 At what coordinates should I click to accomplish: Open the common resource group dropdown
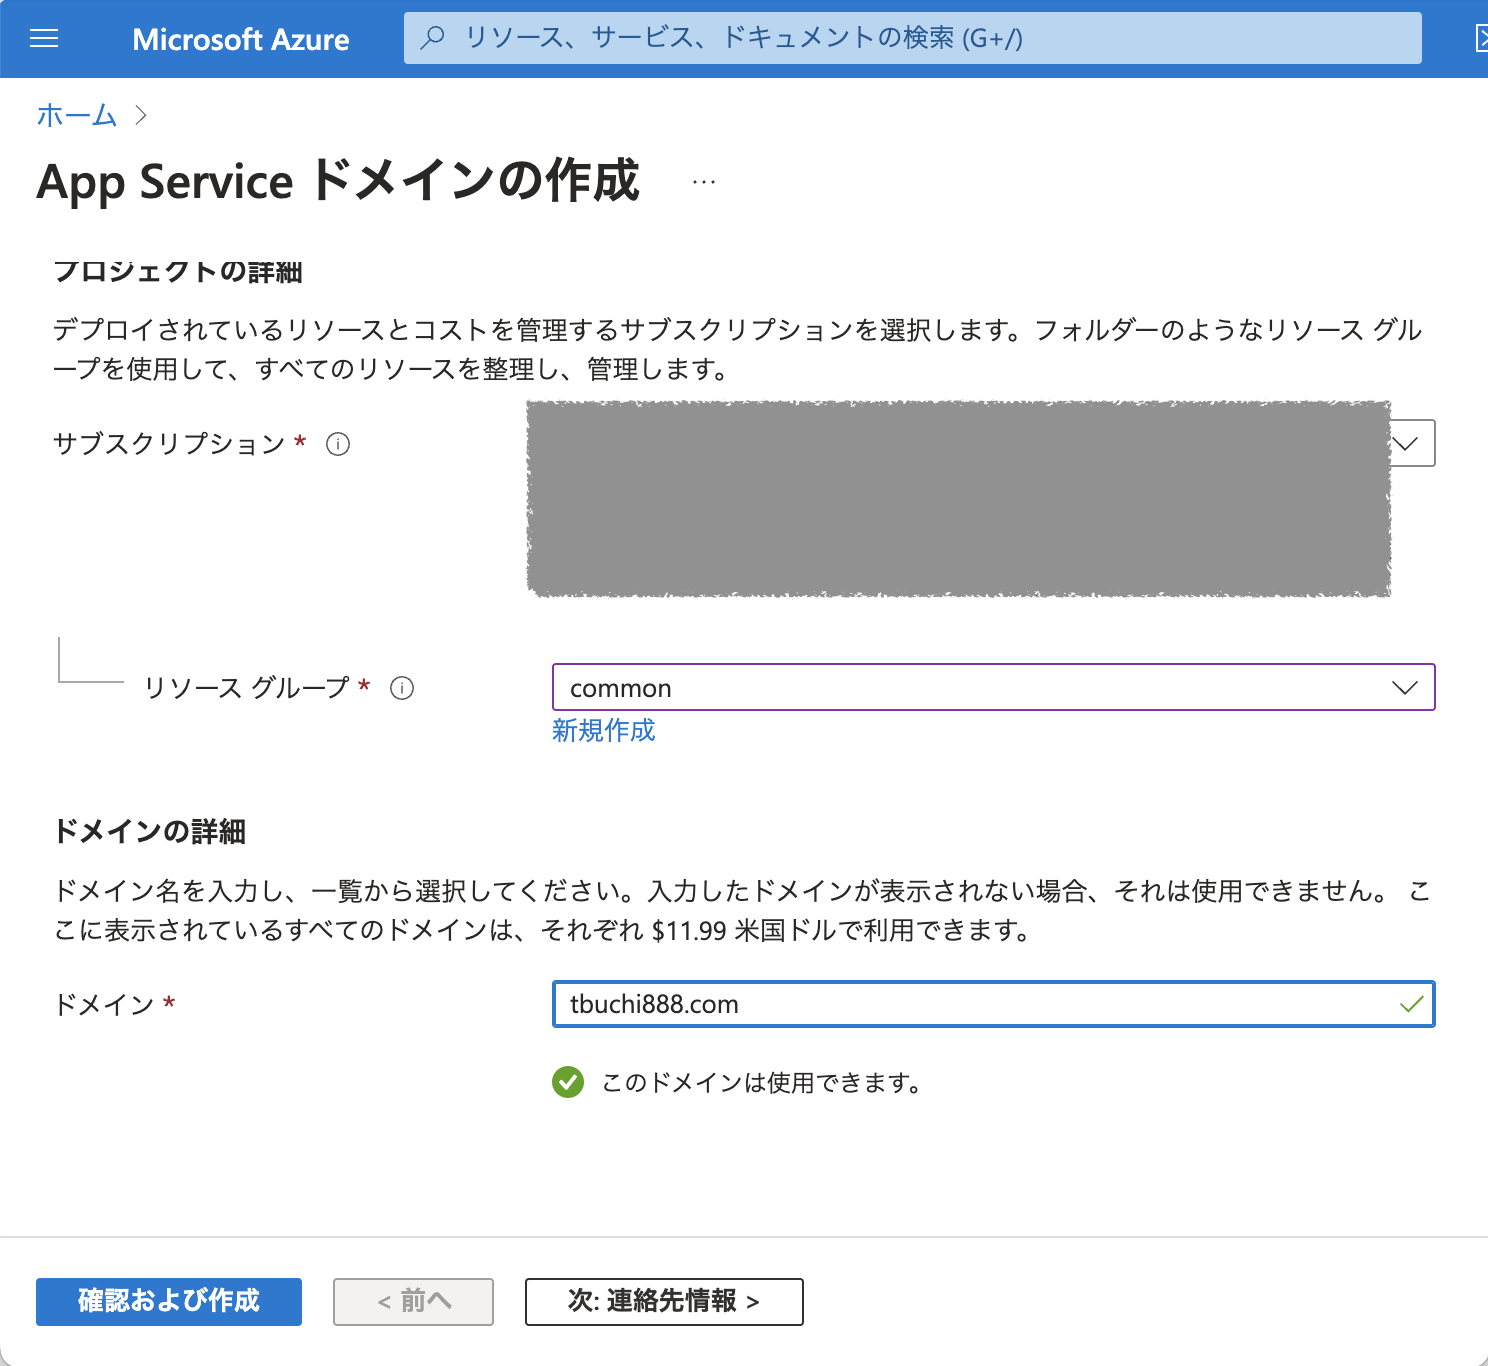[x=994, y=687]
